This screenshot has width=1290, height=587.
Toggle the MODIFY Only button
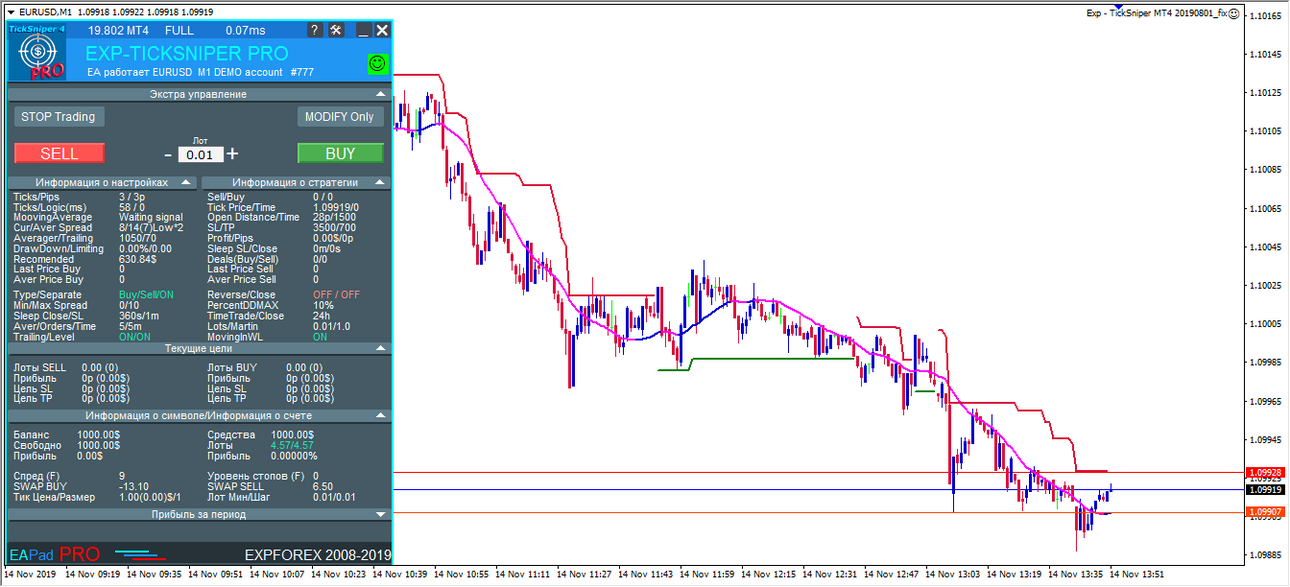[340, 117]
